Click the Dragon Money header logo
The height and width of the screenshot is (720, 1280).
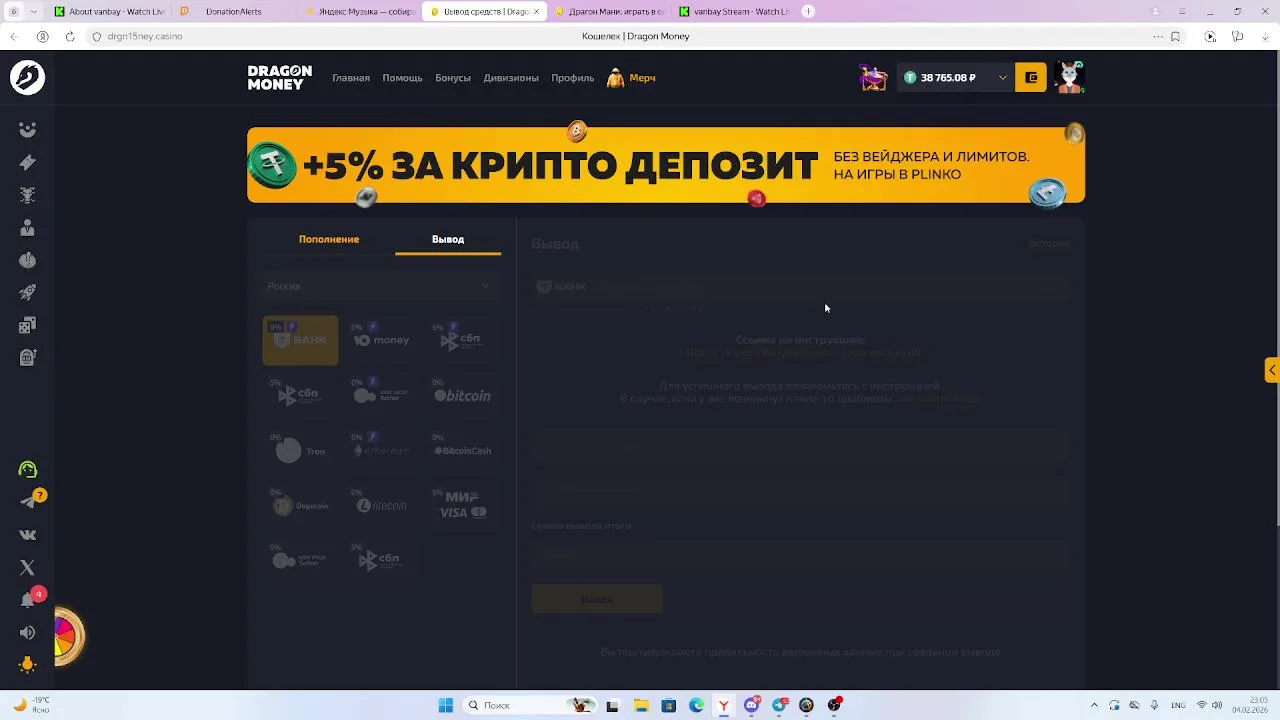(279, 78)
